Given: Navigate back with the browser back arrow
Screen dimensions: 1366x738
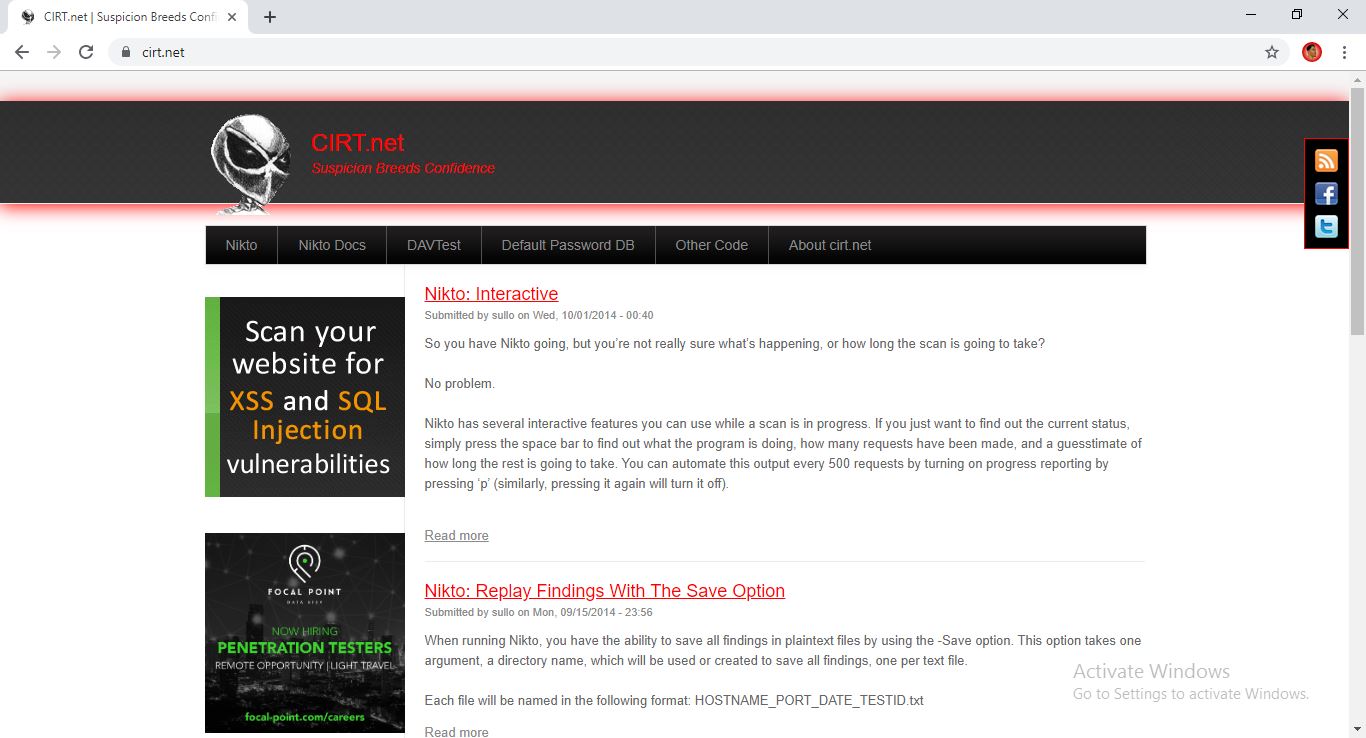Looking at the screenshot, I should [21, 51].
